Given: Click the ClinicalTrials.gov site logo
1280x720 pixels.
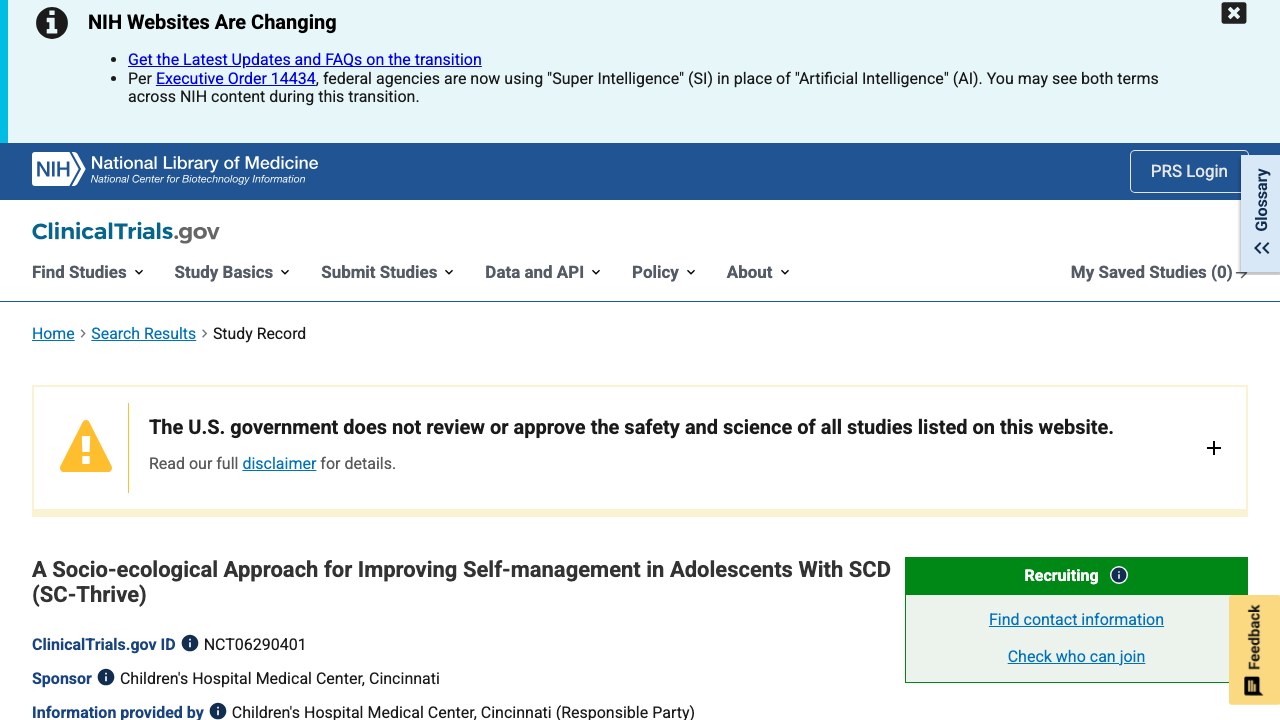Looking at the screenshot, I should tap(126, 232).
